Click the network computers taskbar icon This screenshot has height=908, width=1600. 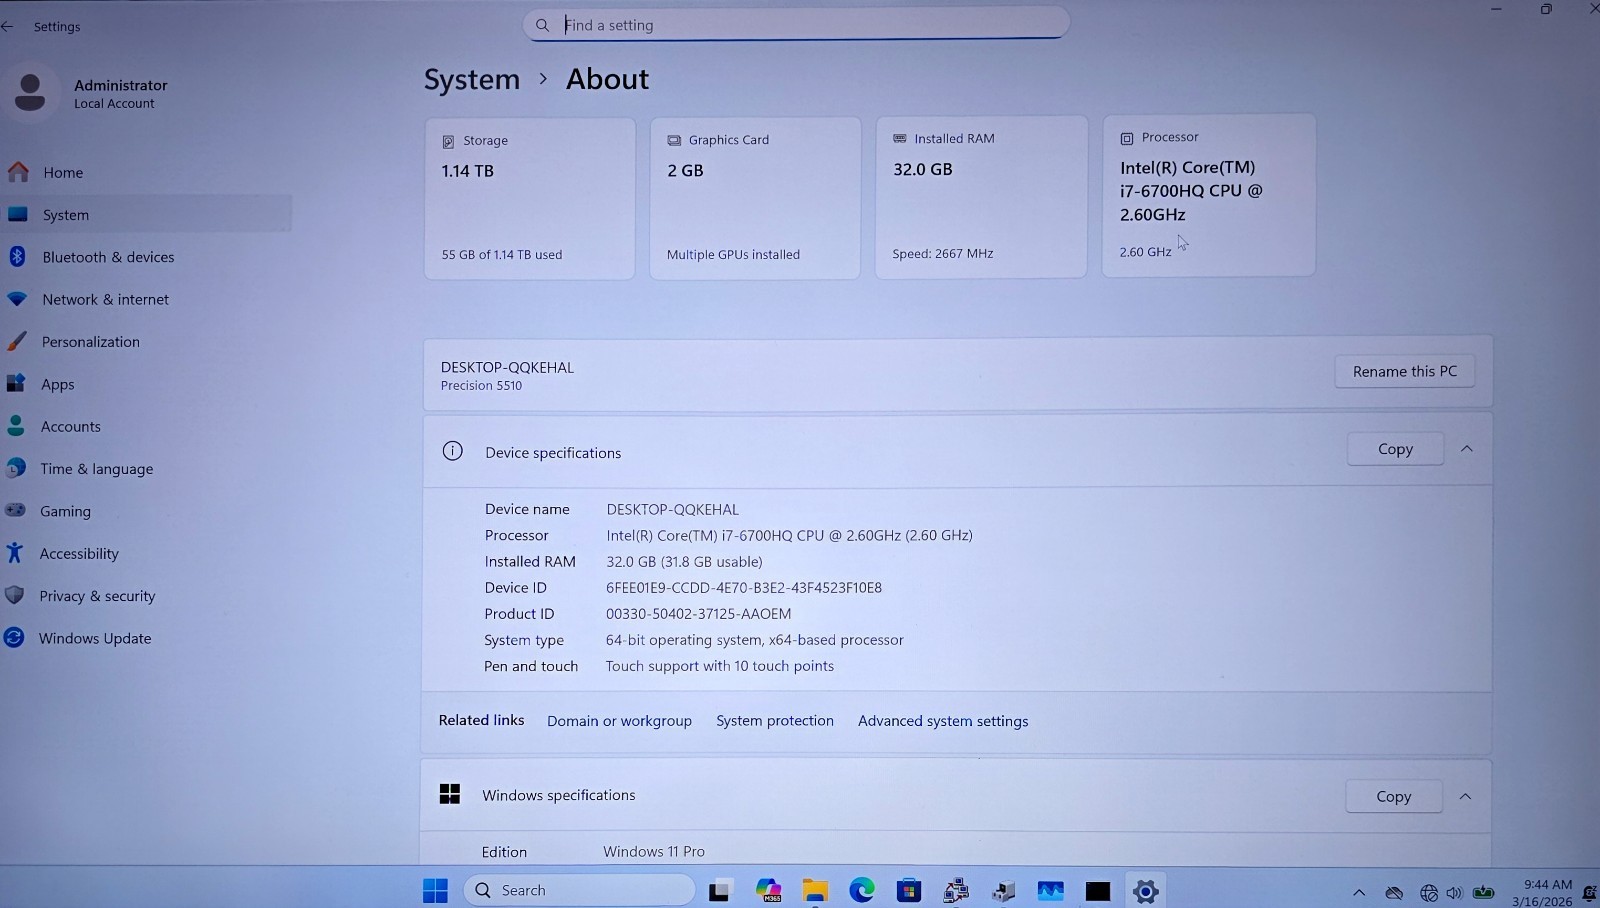pos(956,890)
